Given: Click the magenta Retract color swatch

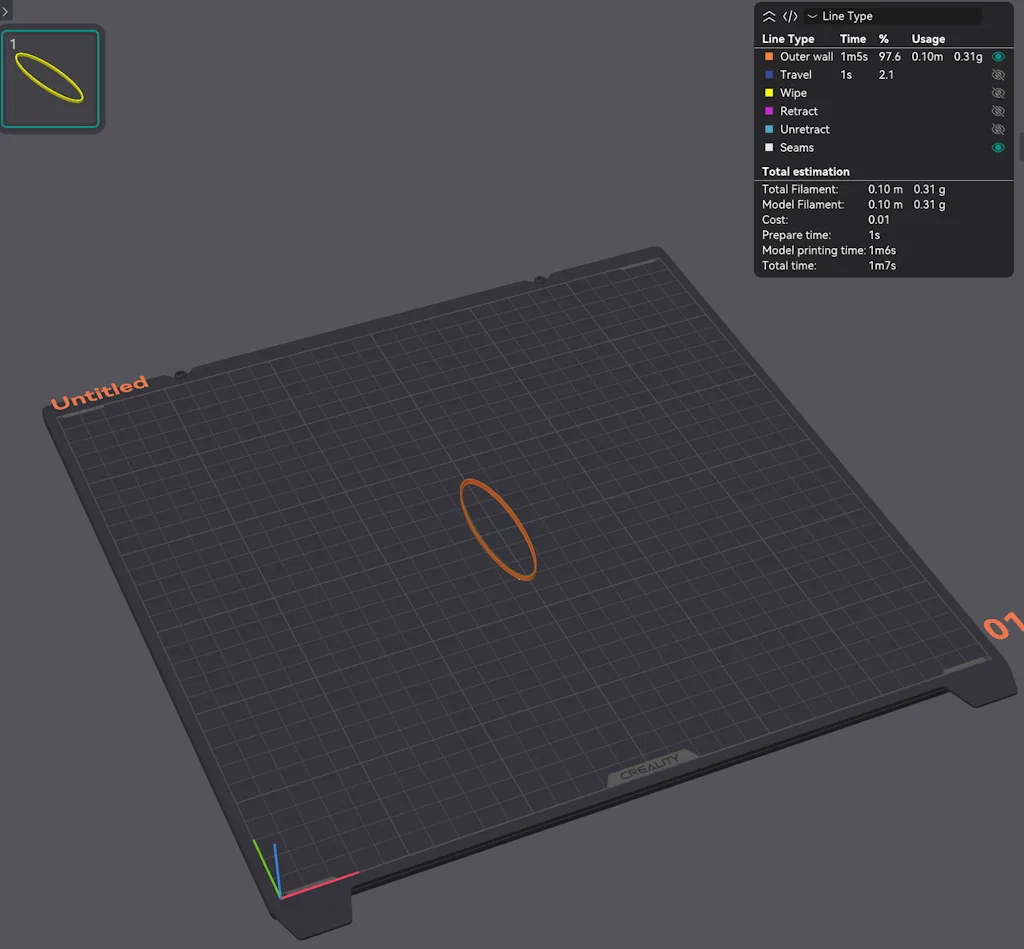Looking at the screenshot, I should (769, 111).
